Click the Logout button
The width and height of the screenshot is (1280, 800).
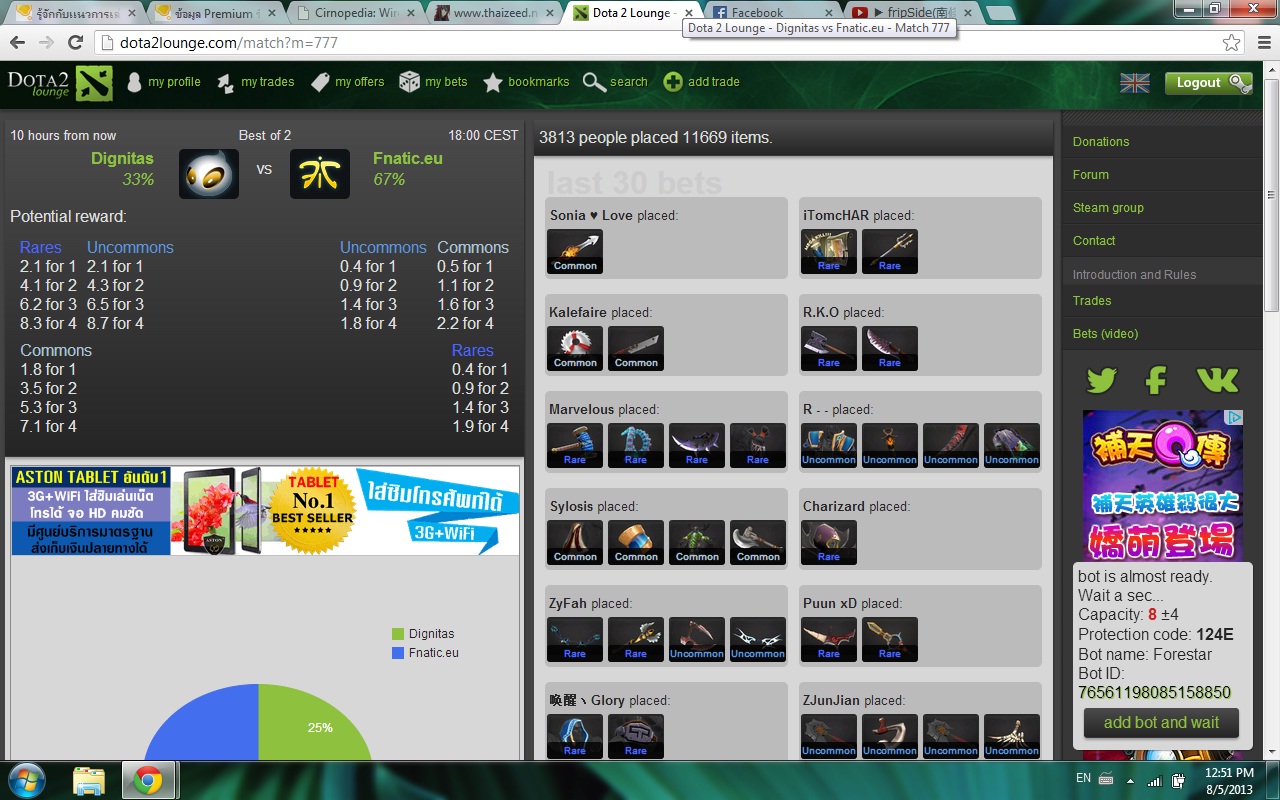click(1208, 83)
